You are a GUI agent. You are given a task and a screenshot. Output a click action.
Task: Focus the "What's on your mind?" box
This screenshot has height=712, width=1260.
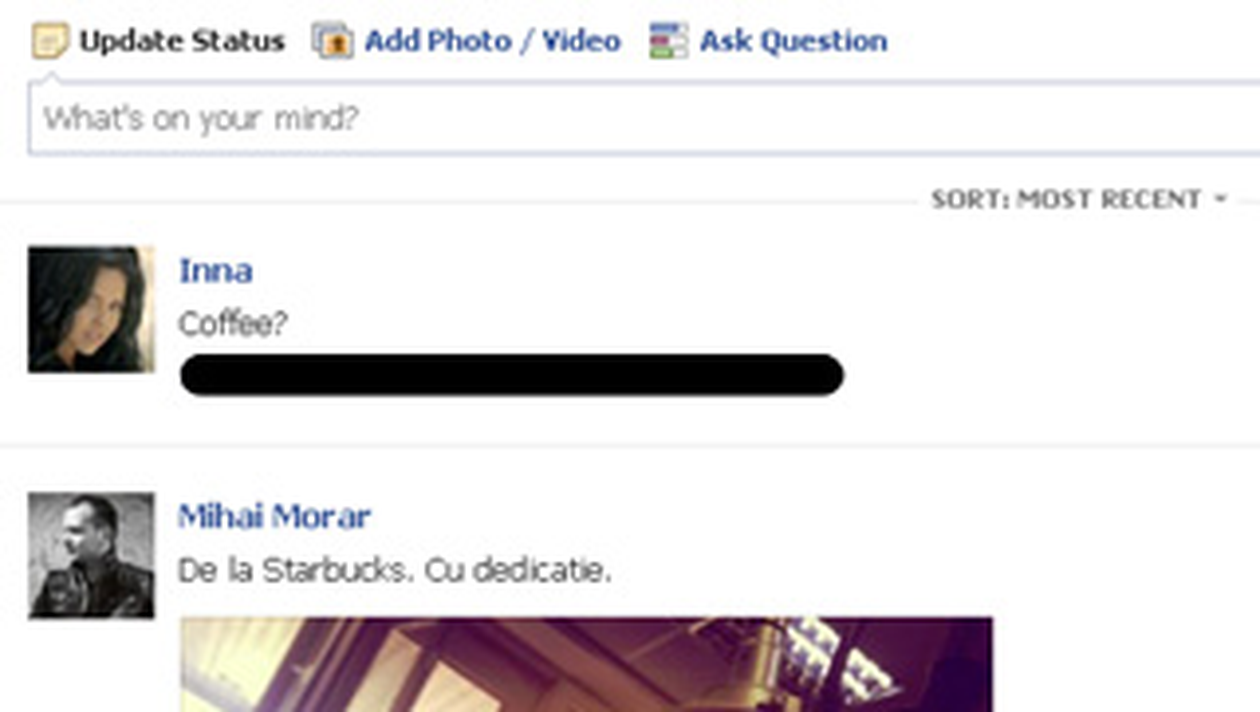[644, 119]
